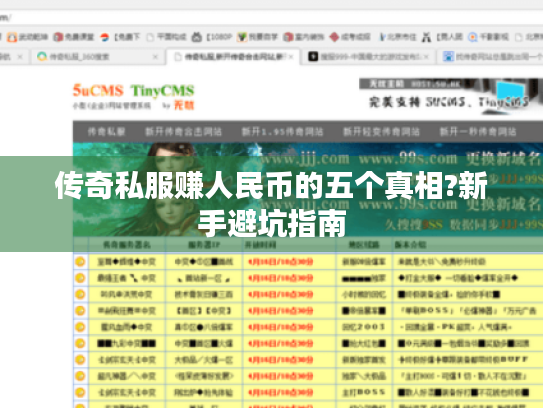Click the yellow icon in the 回忆2003 row
The image size is (543, 408).
click(x=80, y=327)
